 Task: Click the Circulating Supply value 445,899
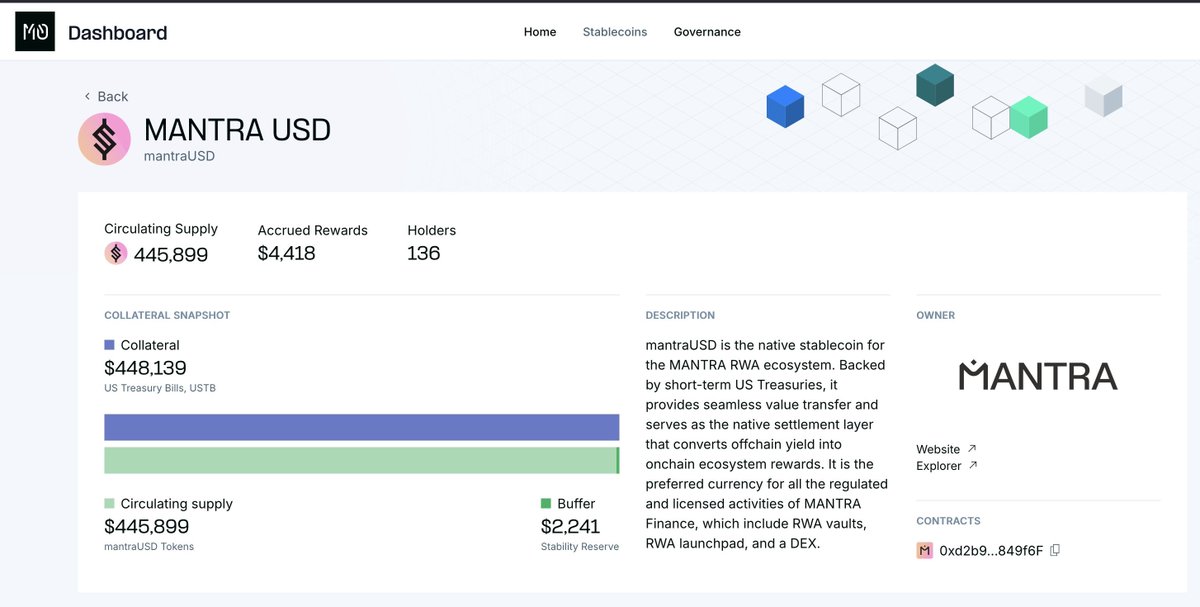click(x=171, y=255)
